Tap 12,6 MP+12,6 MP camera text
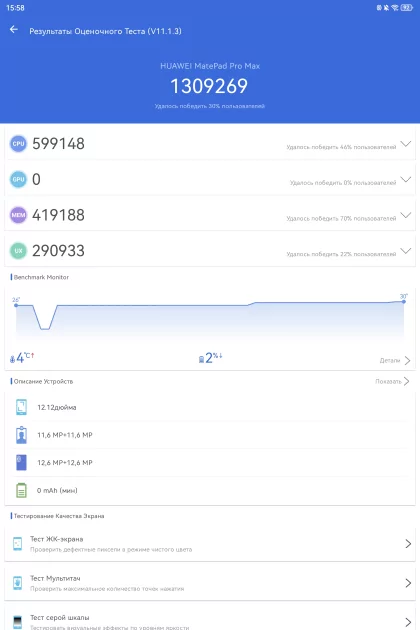 coord(65,463)
